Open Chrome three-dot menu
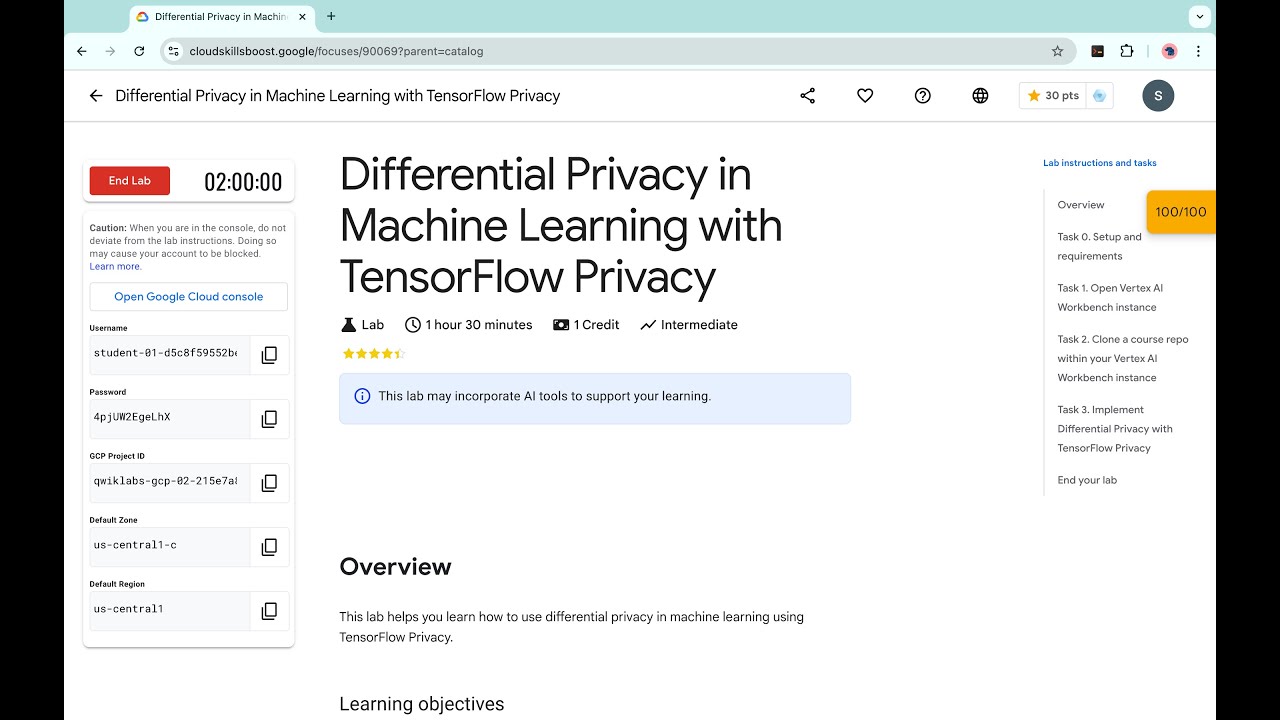The image size is (1280, 720). 1198,51
